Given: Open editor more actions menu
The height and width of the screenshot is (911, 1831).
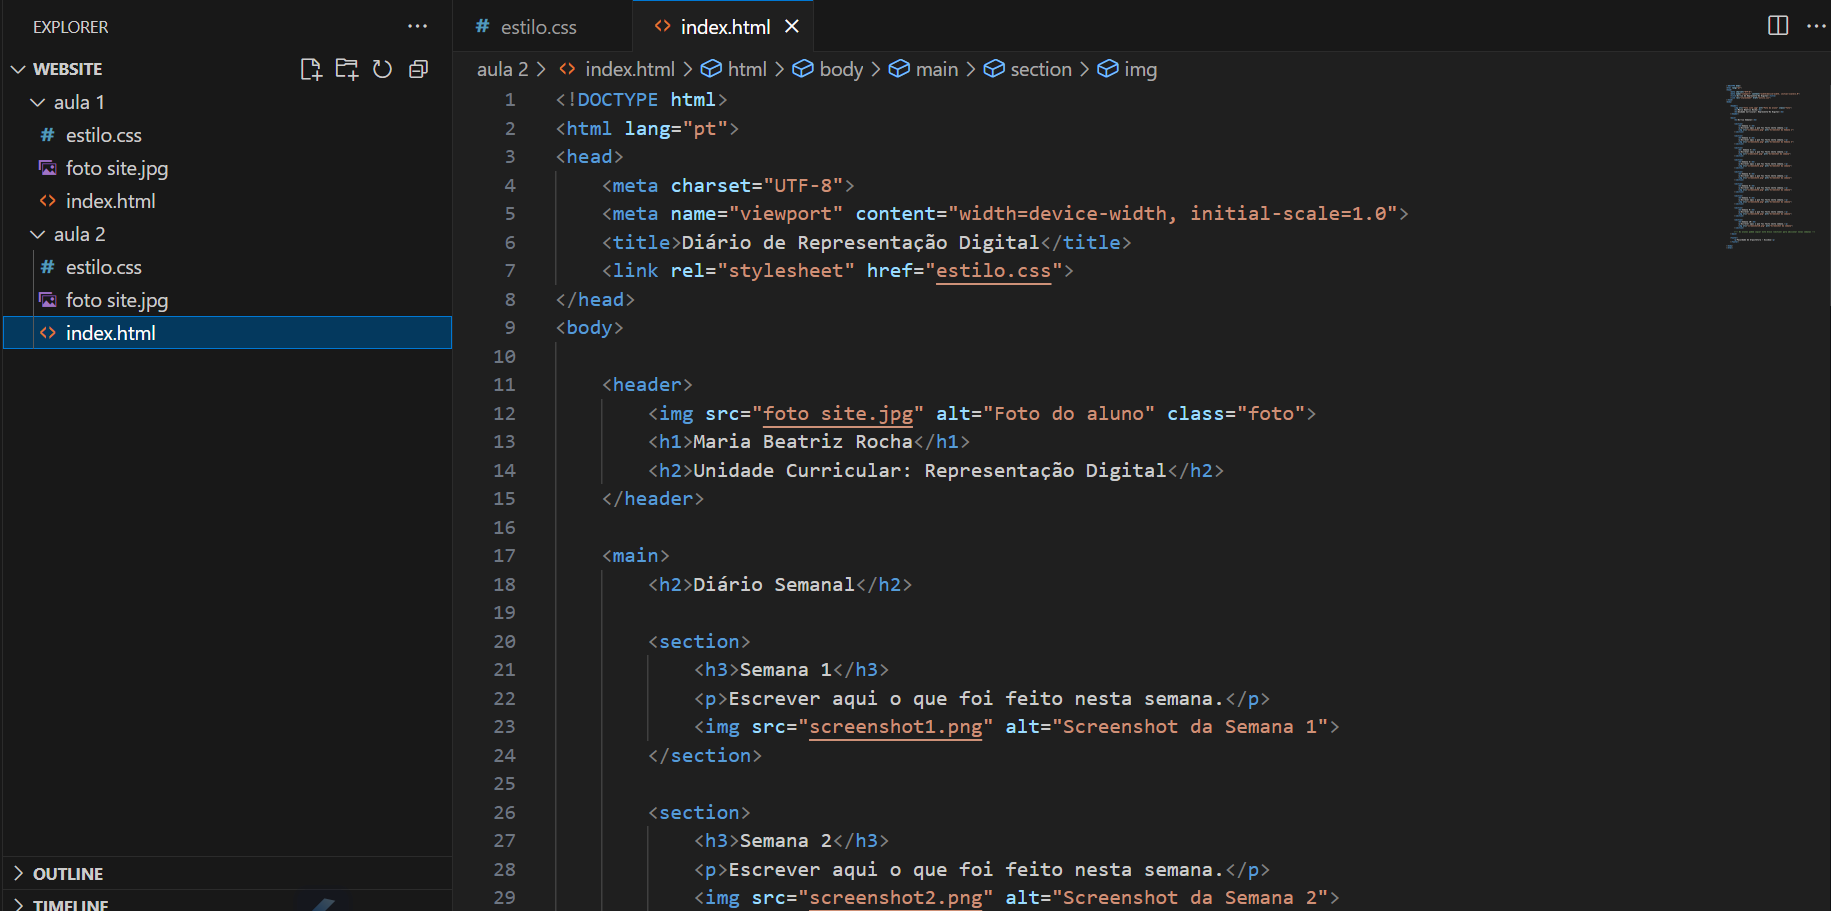Looking at the screenshot, I should pos(1816,26).
